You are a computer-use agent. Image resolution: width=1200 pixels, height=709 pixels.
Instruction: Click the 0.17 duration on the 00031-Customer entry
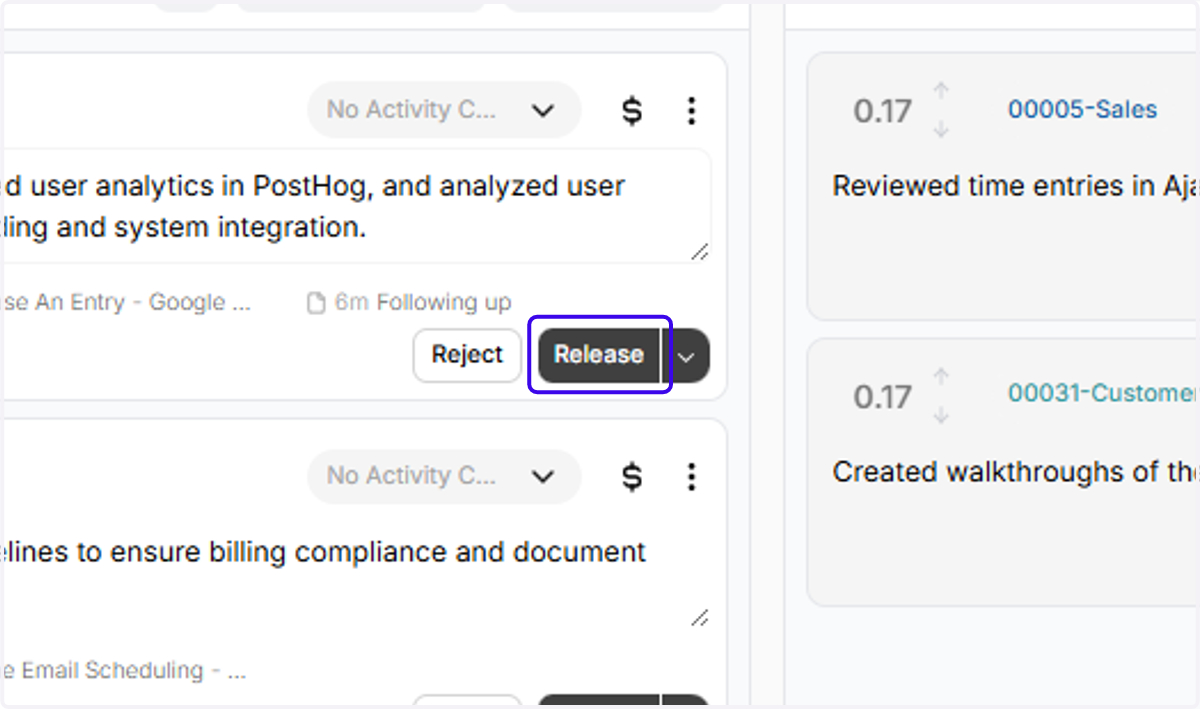[x=882, y=397]
